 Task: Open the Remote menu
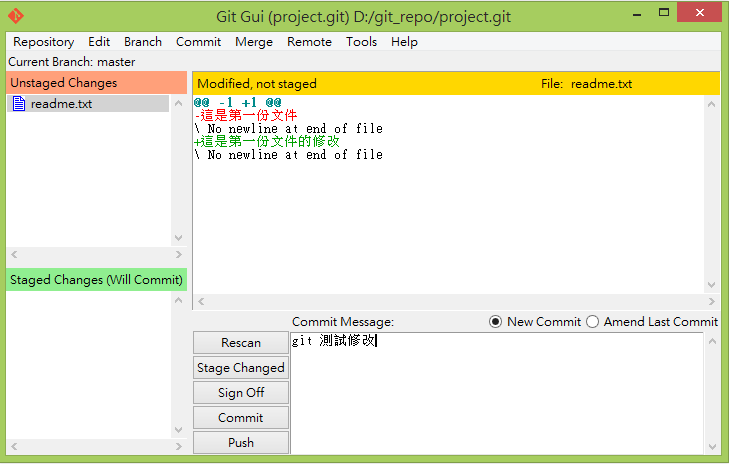pos(309,42)
